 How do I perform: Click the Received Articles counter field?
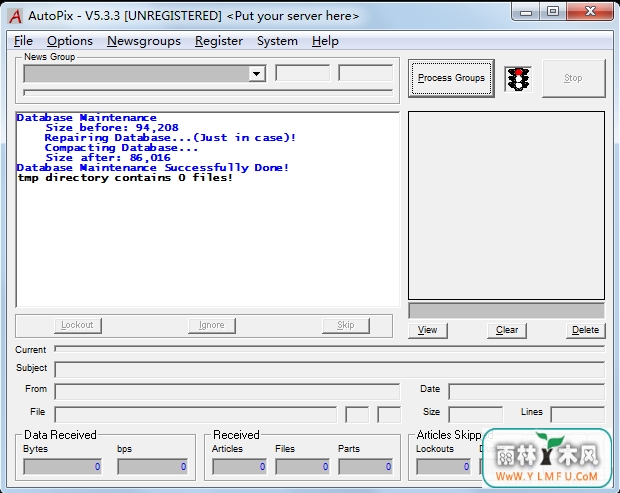[239, 467]
